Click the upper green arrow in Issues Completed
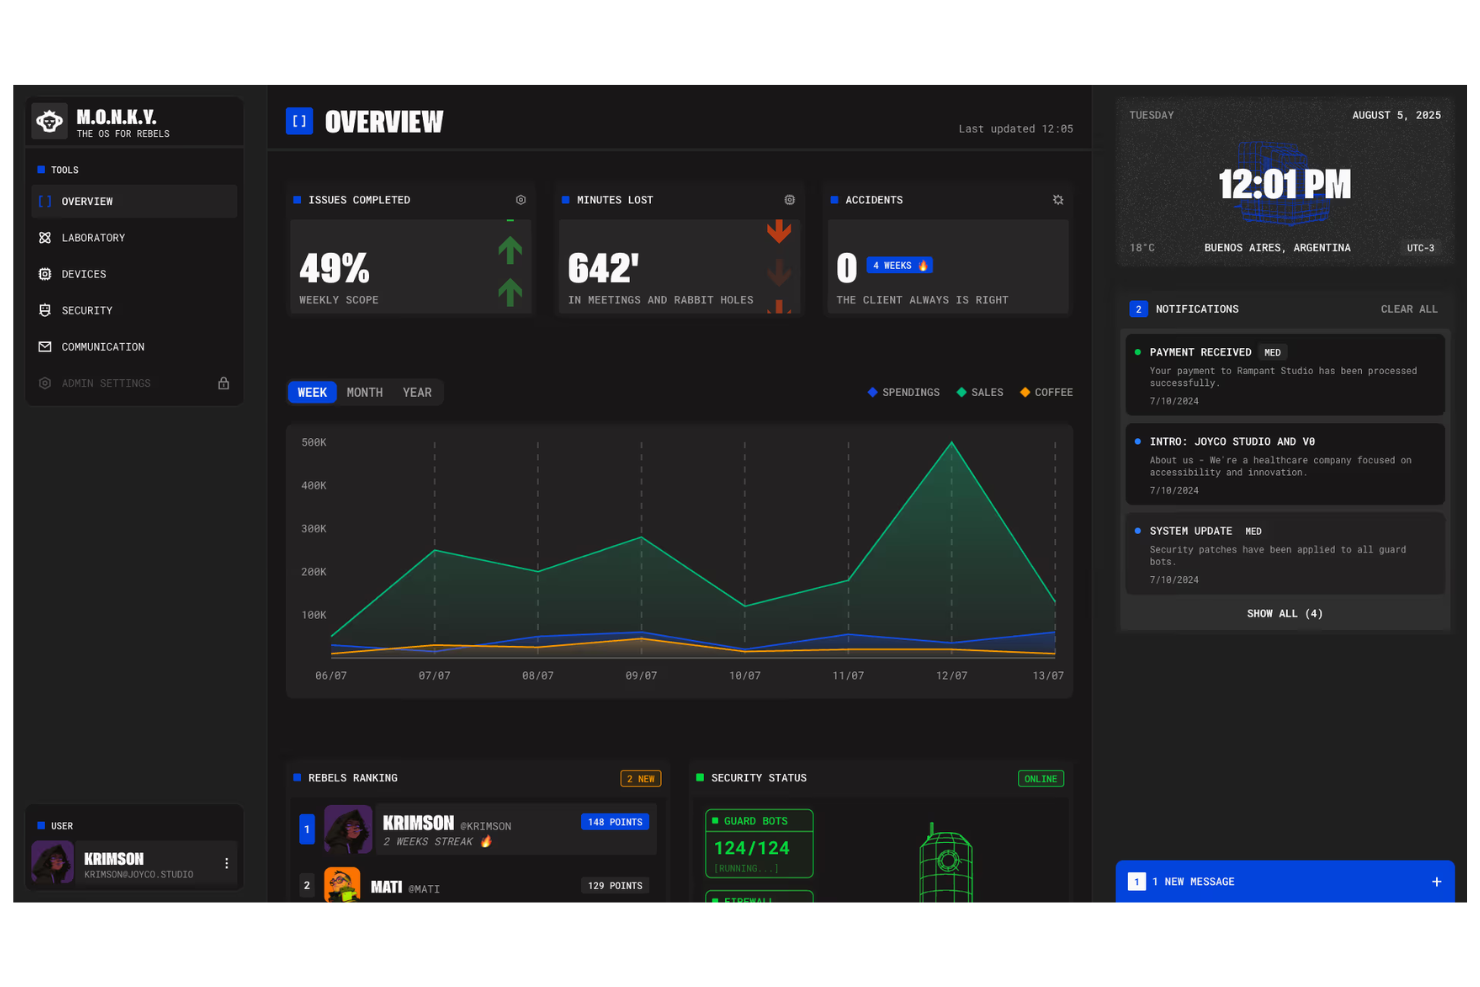The width and height of the screenshot is (1480, 987). pyautogui.click(x=510, y=250)
